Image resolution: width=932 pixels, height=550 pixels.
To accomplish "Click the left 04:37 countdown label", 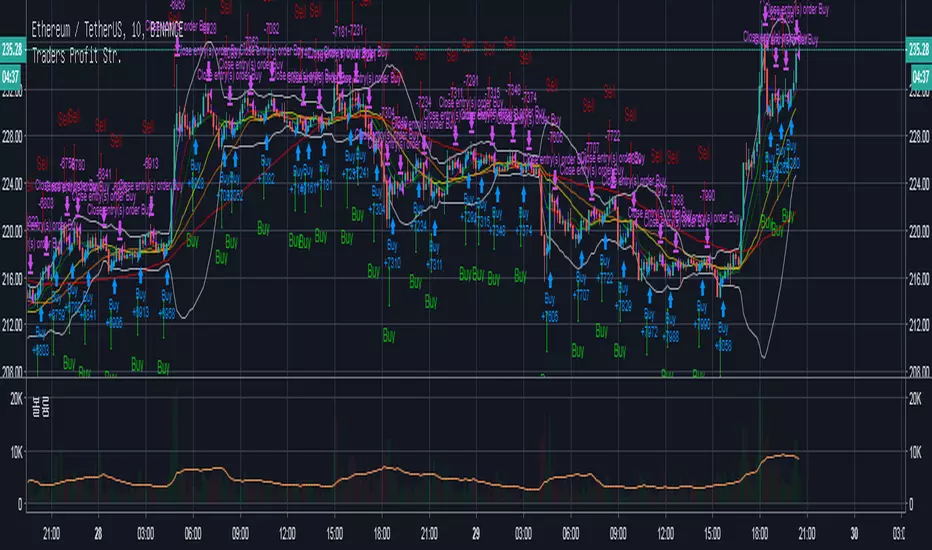I will pyautogui.click(x=11, y=76).
